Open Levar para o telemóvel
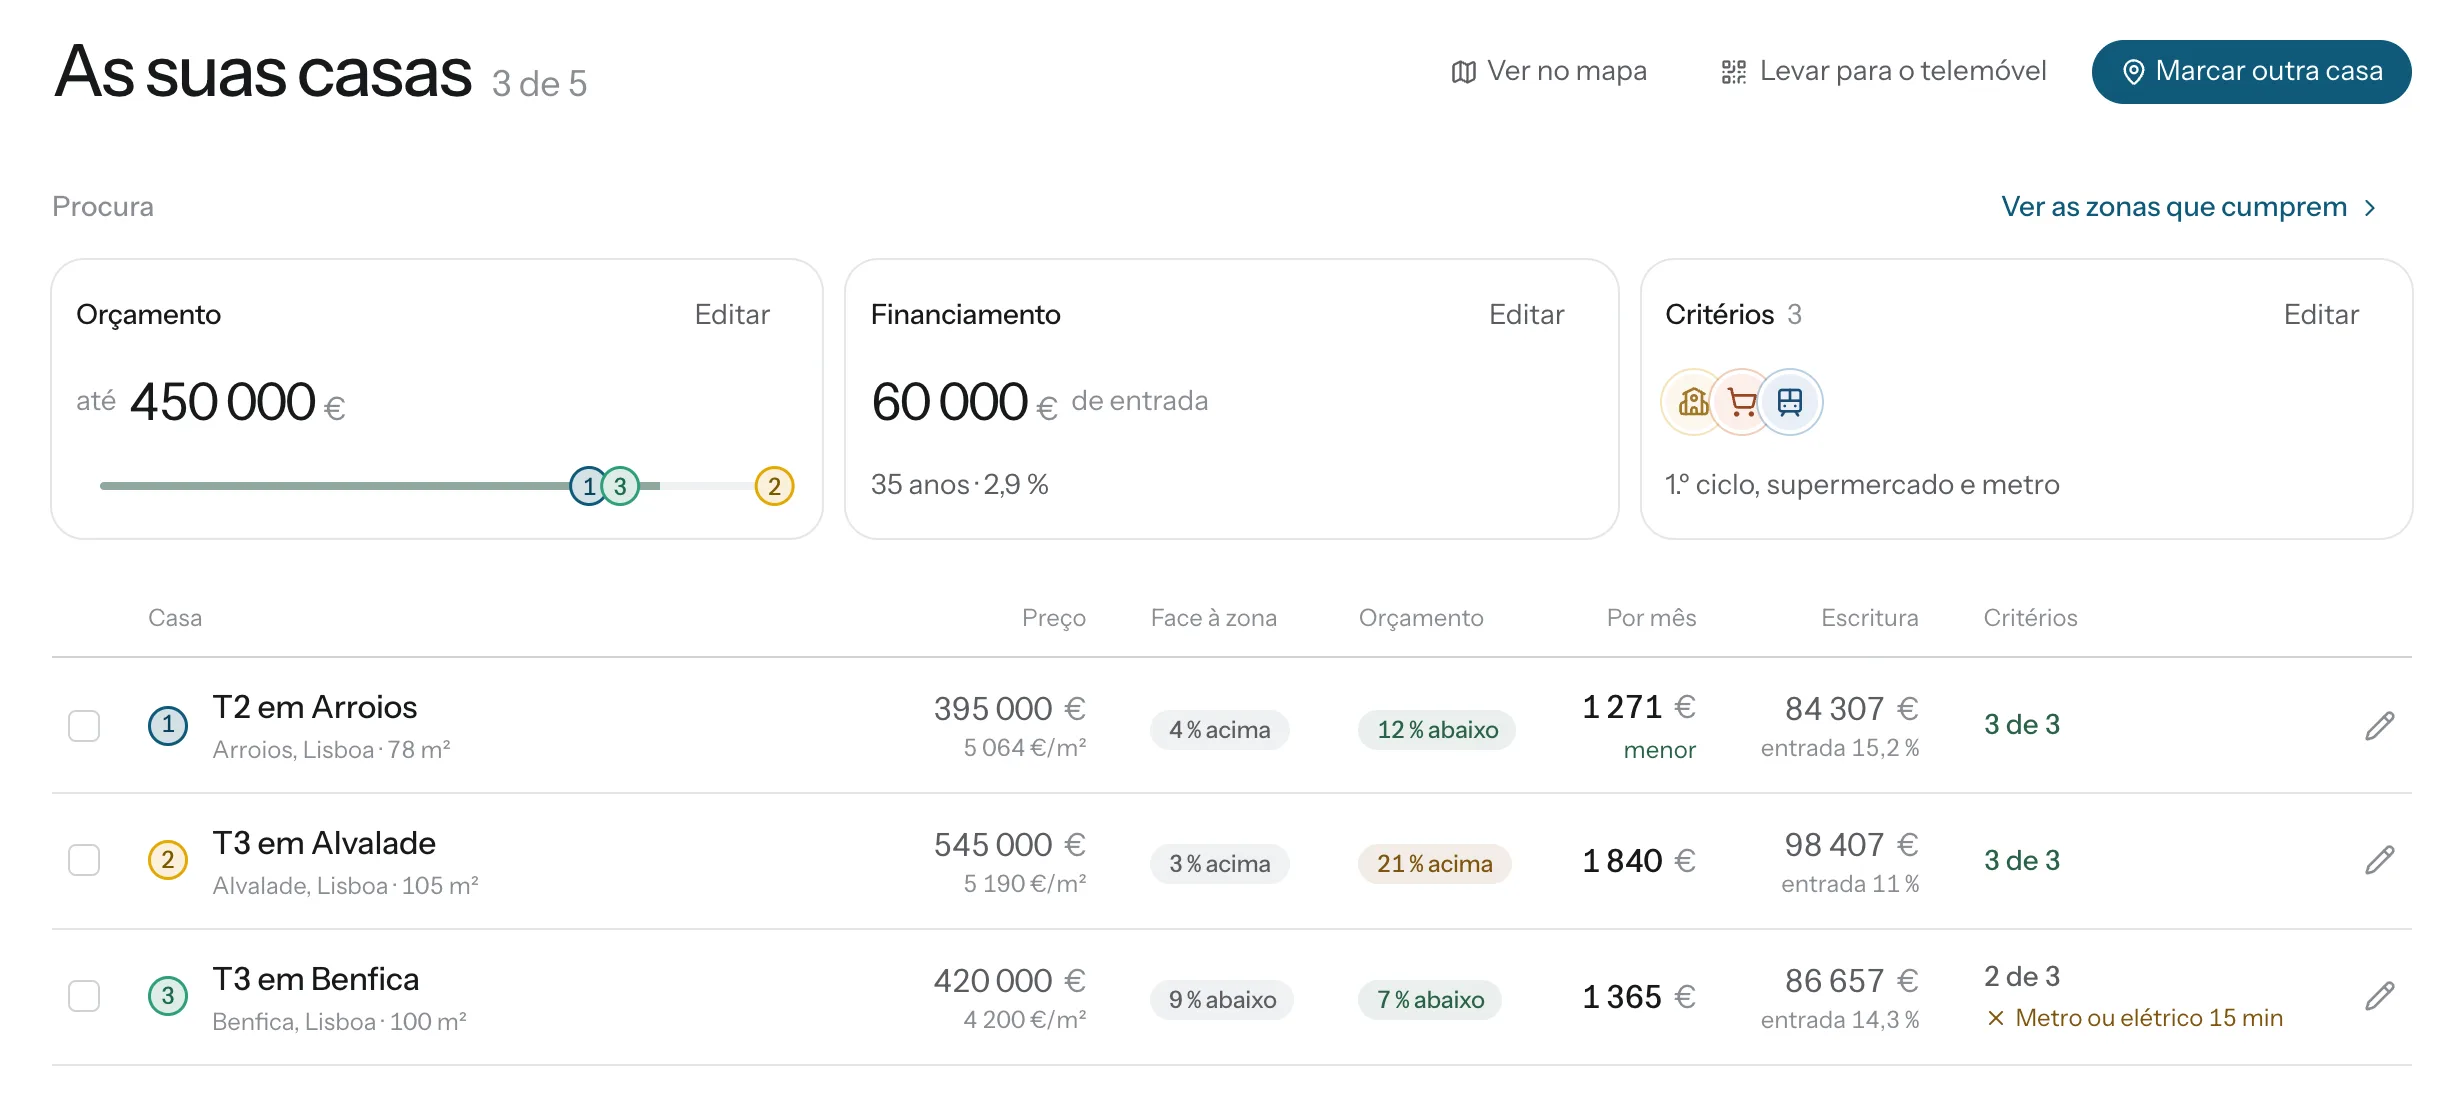The image size is (2464, 1098). (x=1883, y=71)
